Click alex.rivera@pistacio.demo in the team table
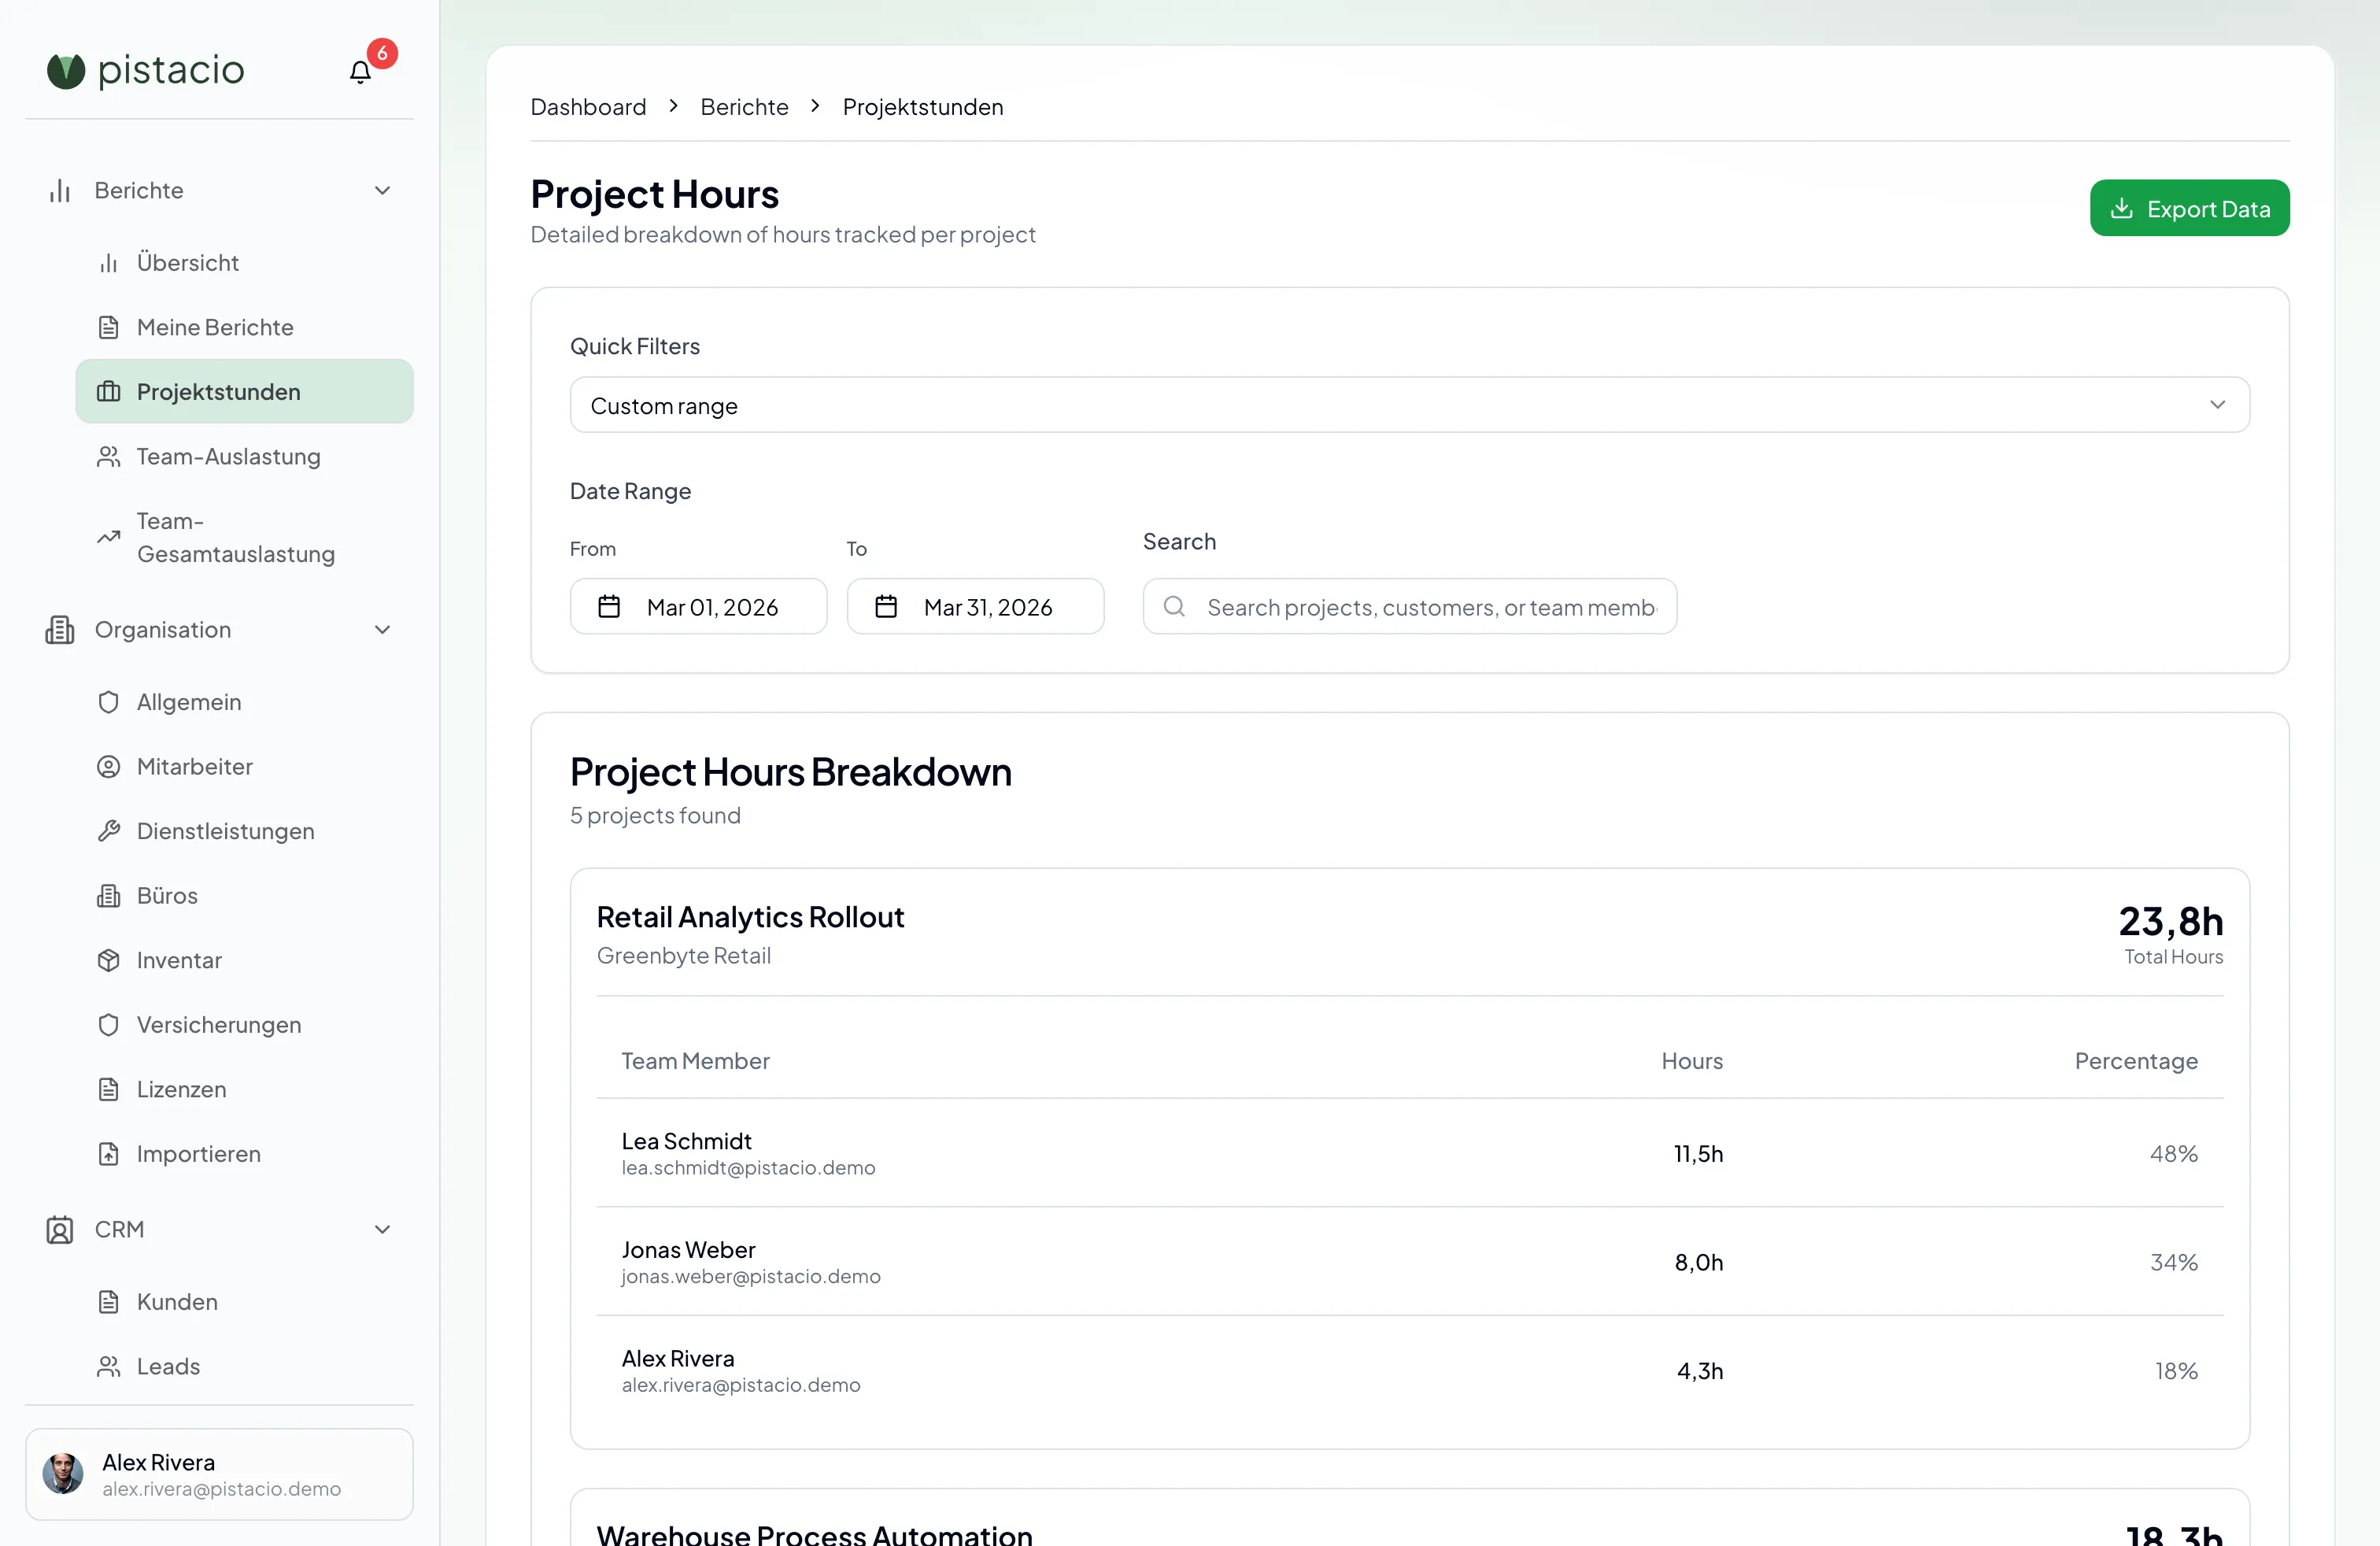The image size is (2380, 1546). click(x=741, y=1386)
